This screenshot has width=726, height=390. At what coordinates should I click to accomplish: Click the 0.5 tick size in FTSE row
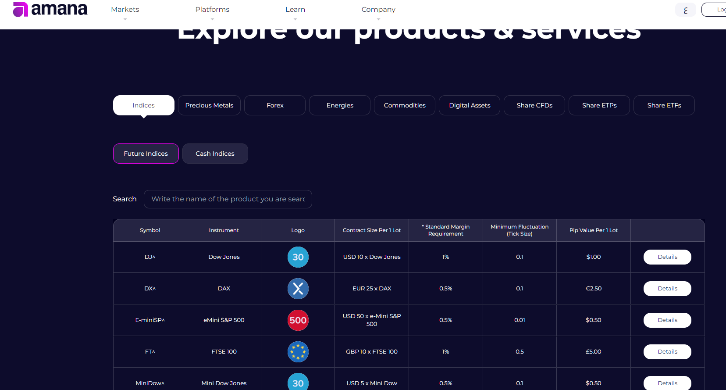pos(519,352)
